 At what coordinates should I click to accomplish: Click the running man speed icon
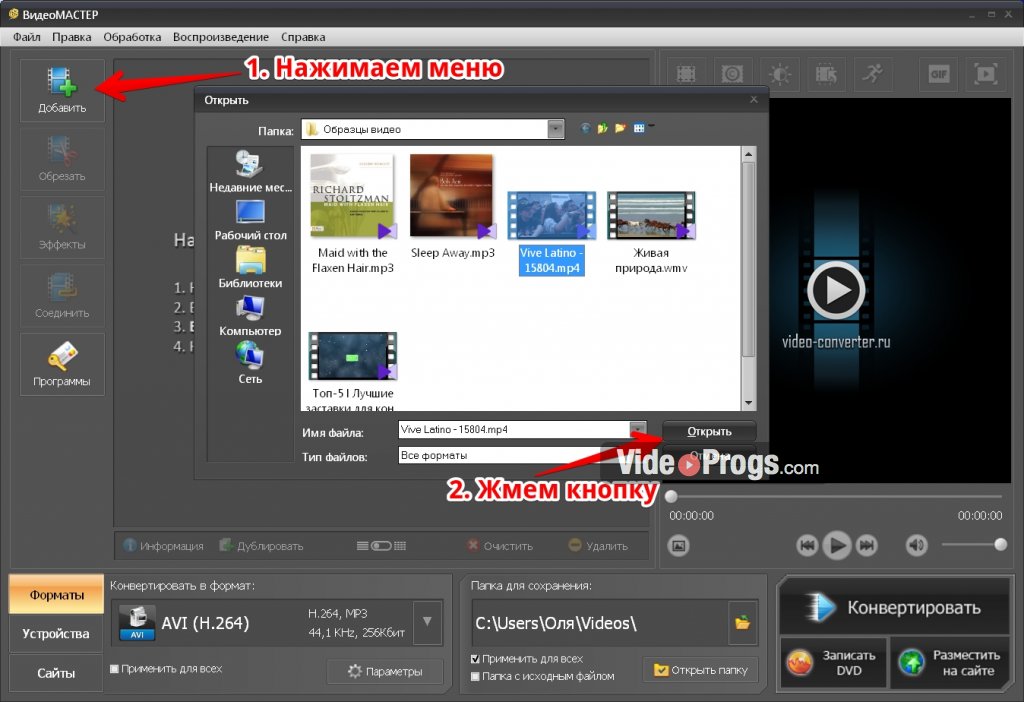(x=873, y=74)
